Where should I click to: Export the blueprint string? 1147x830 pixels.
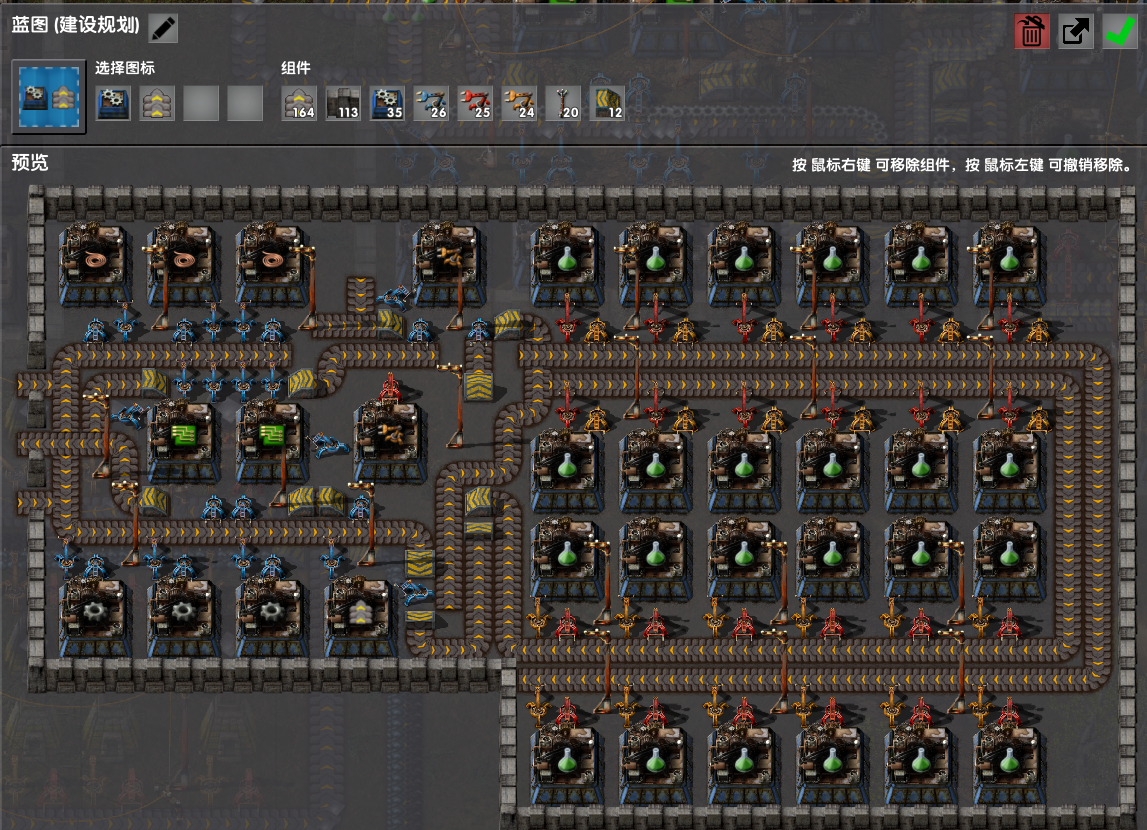coord(1075,31)
